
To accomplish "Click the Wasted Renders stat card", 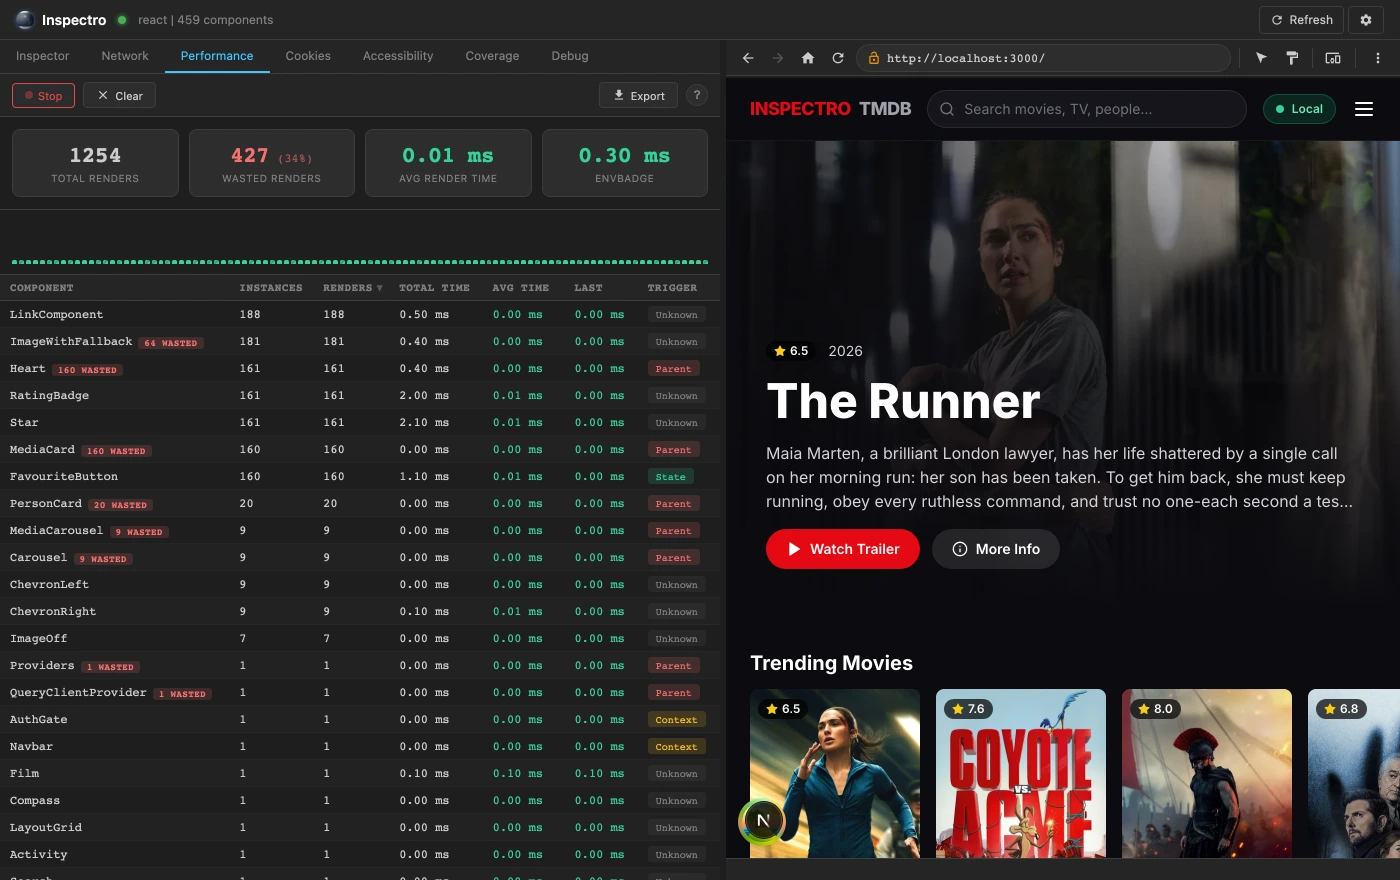I will point(272,163).
